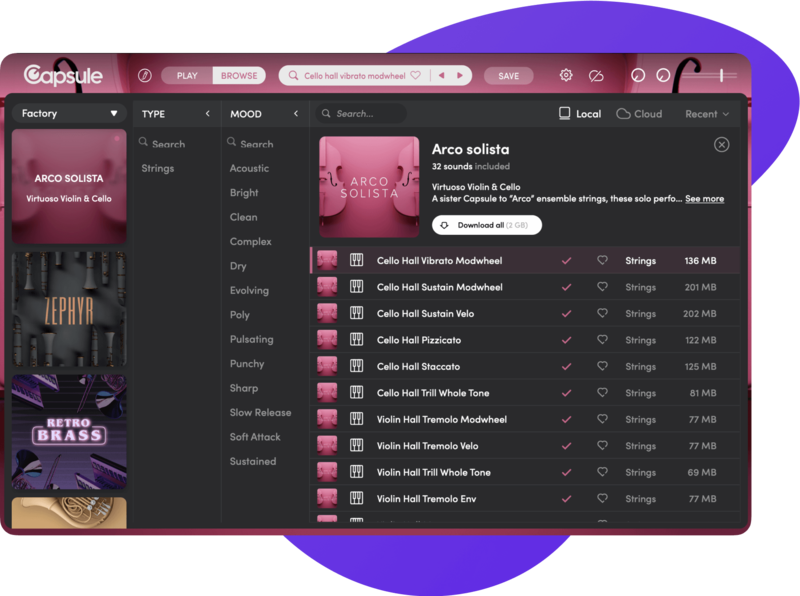Click the Arco Solista cover artwork
The width and height of the screenshot is (800, 596).
pos(369,187)
